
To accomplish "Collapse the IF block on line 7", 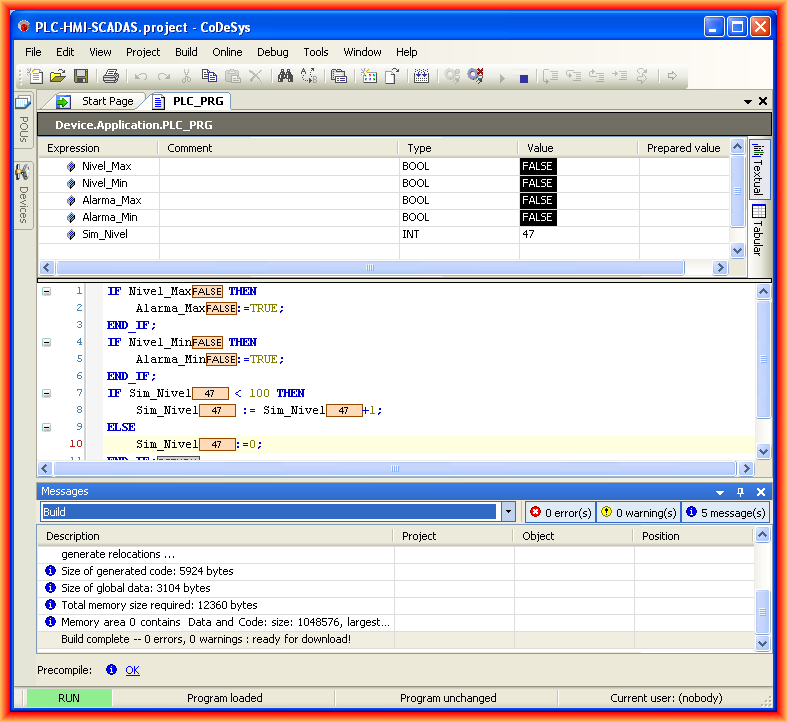I will pyautogui.click(x=46, y=393).
